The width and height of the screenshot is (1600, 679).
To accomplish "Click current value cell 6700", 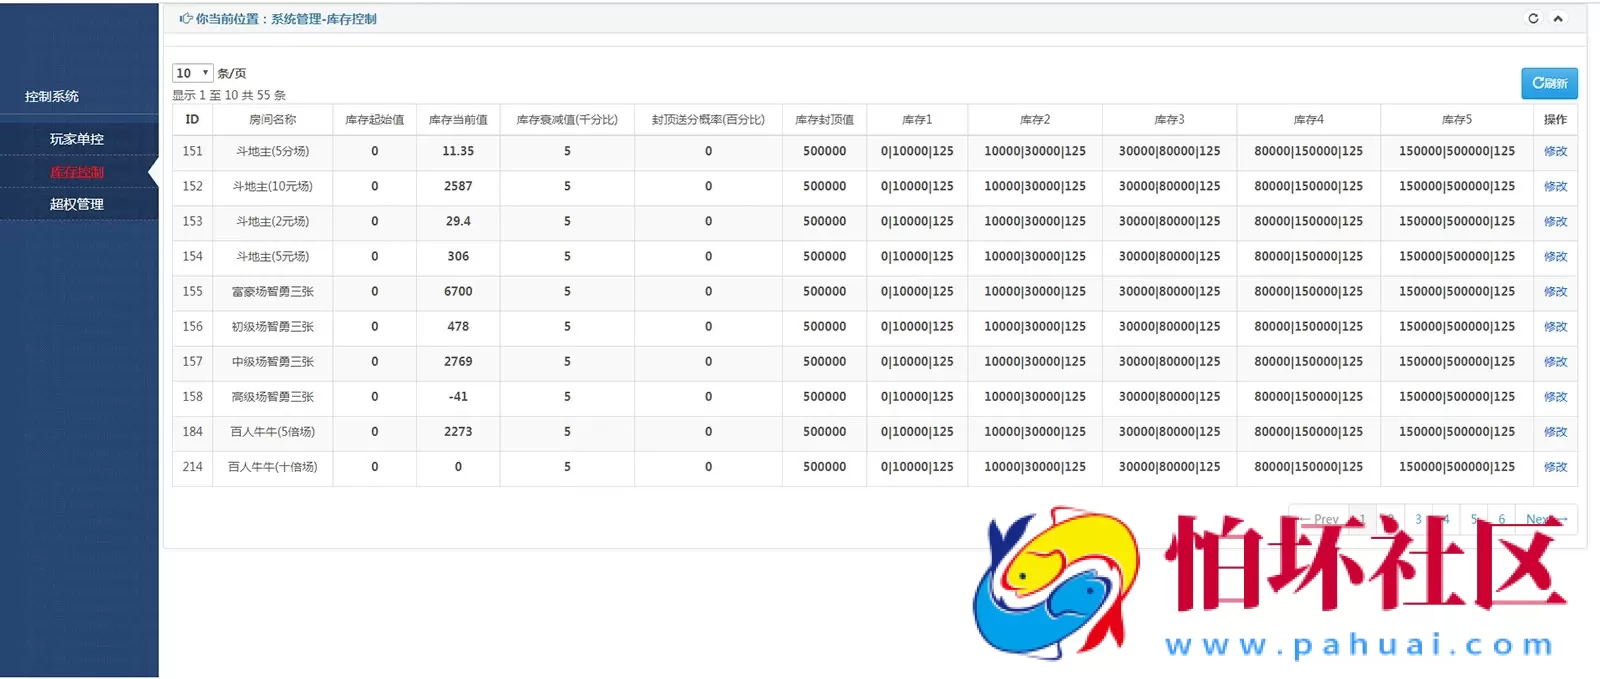I will [x=458, y=291].
